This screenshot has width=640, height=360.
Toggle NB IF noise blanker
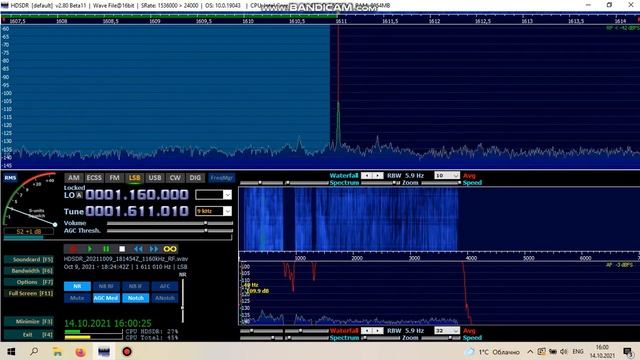coord(136,286)
